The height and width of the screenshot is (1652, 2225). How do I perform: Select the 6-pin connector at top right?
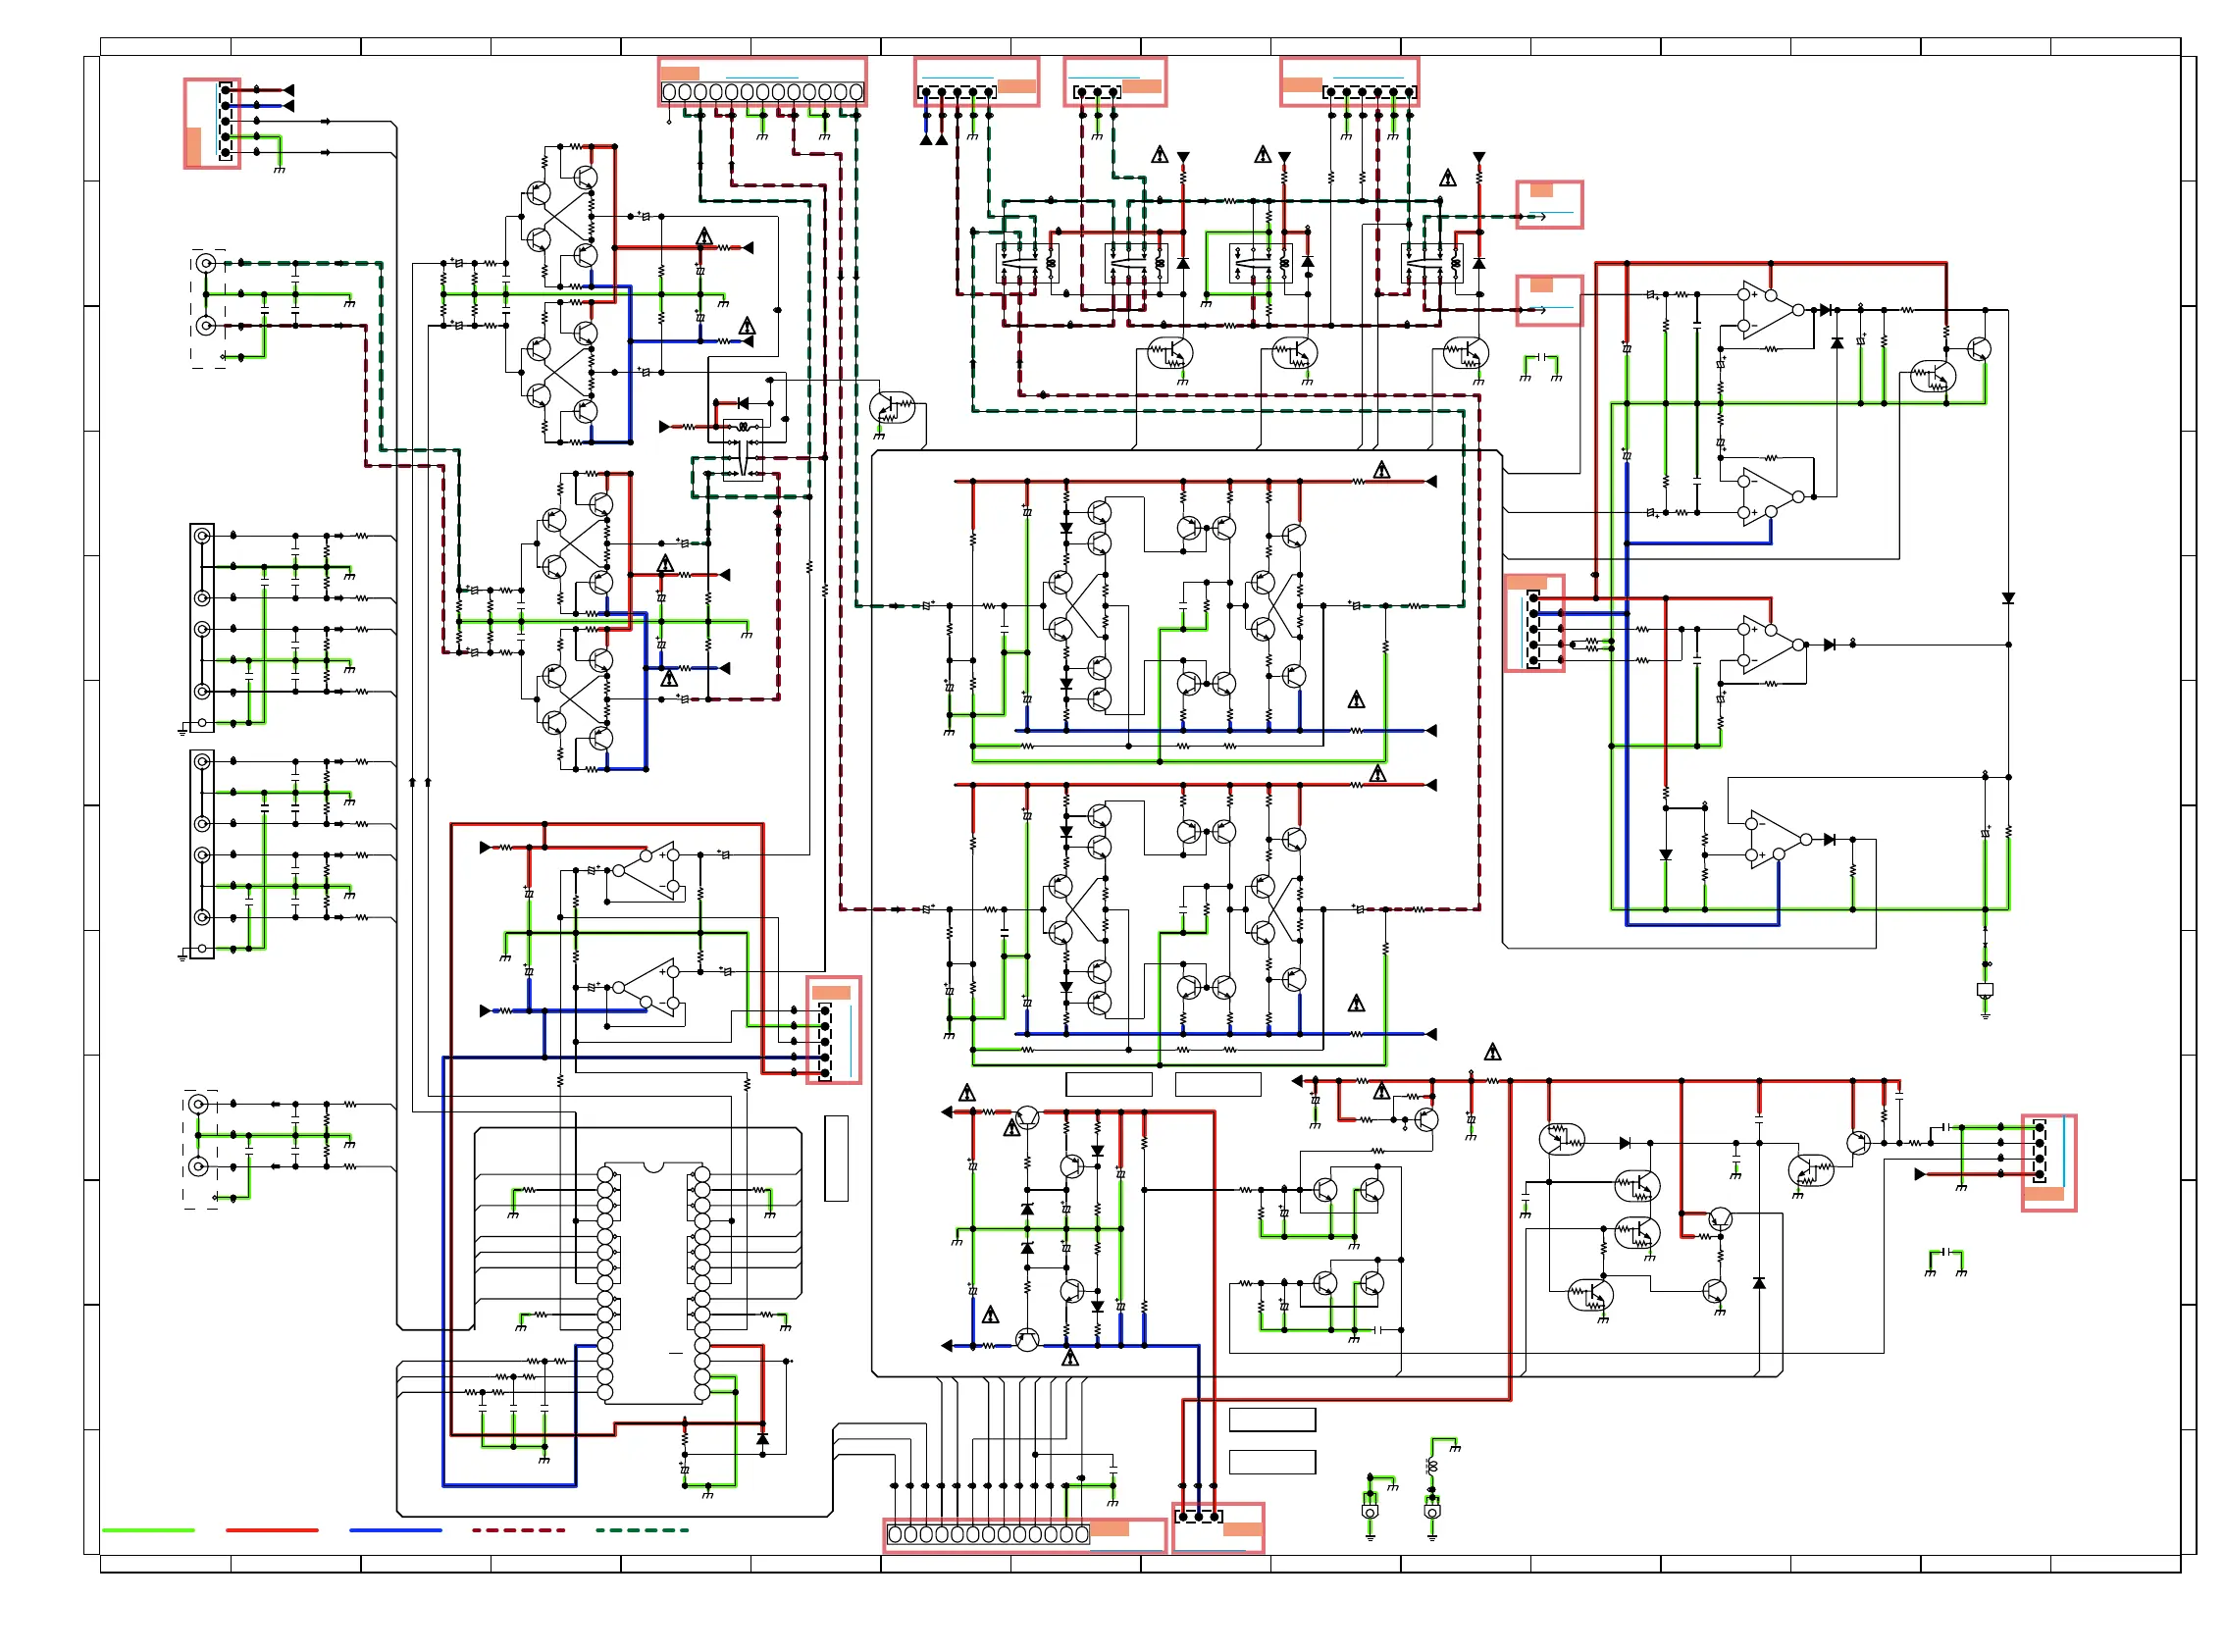[1369, 92]
